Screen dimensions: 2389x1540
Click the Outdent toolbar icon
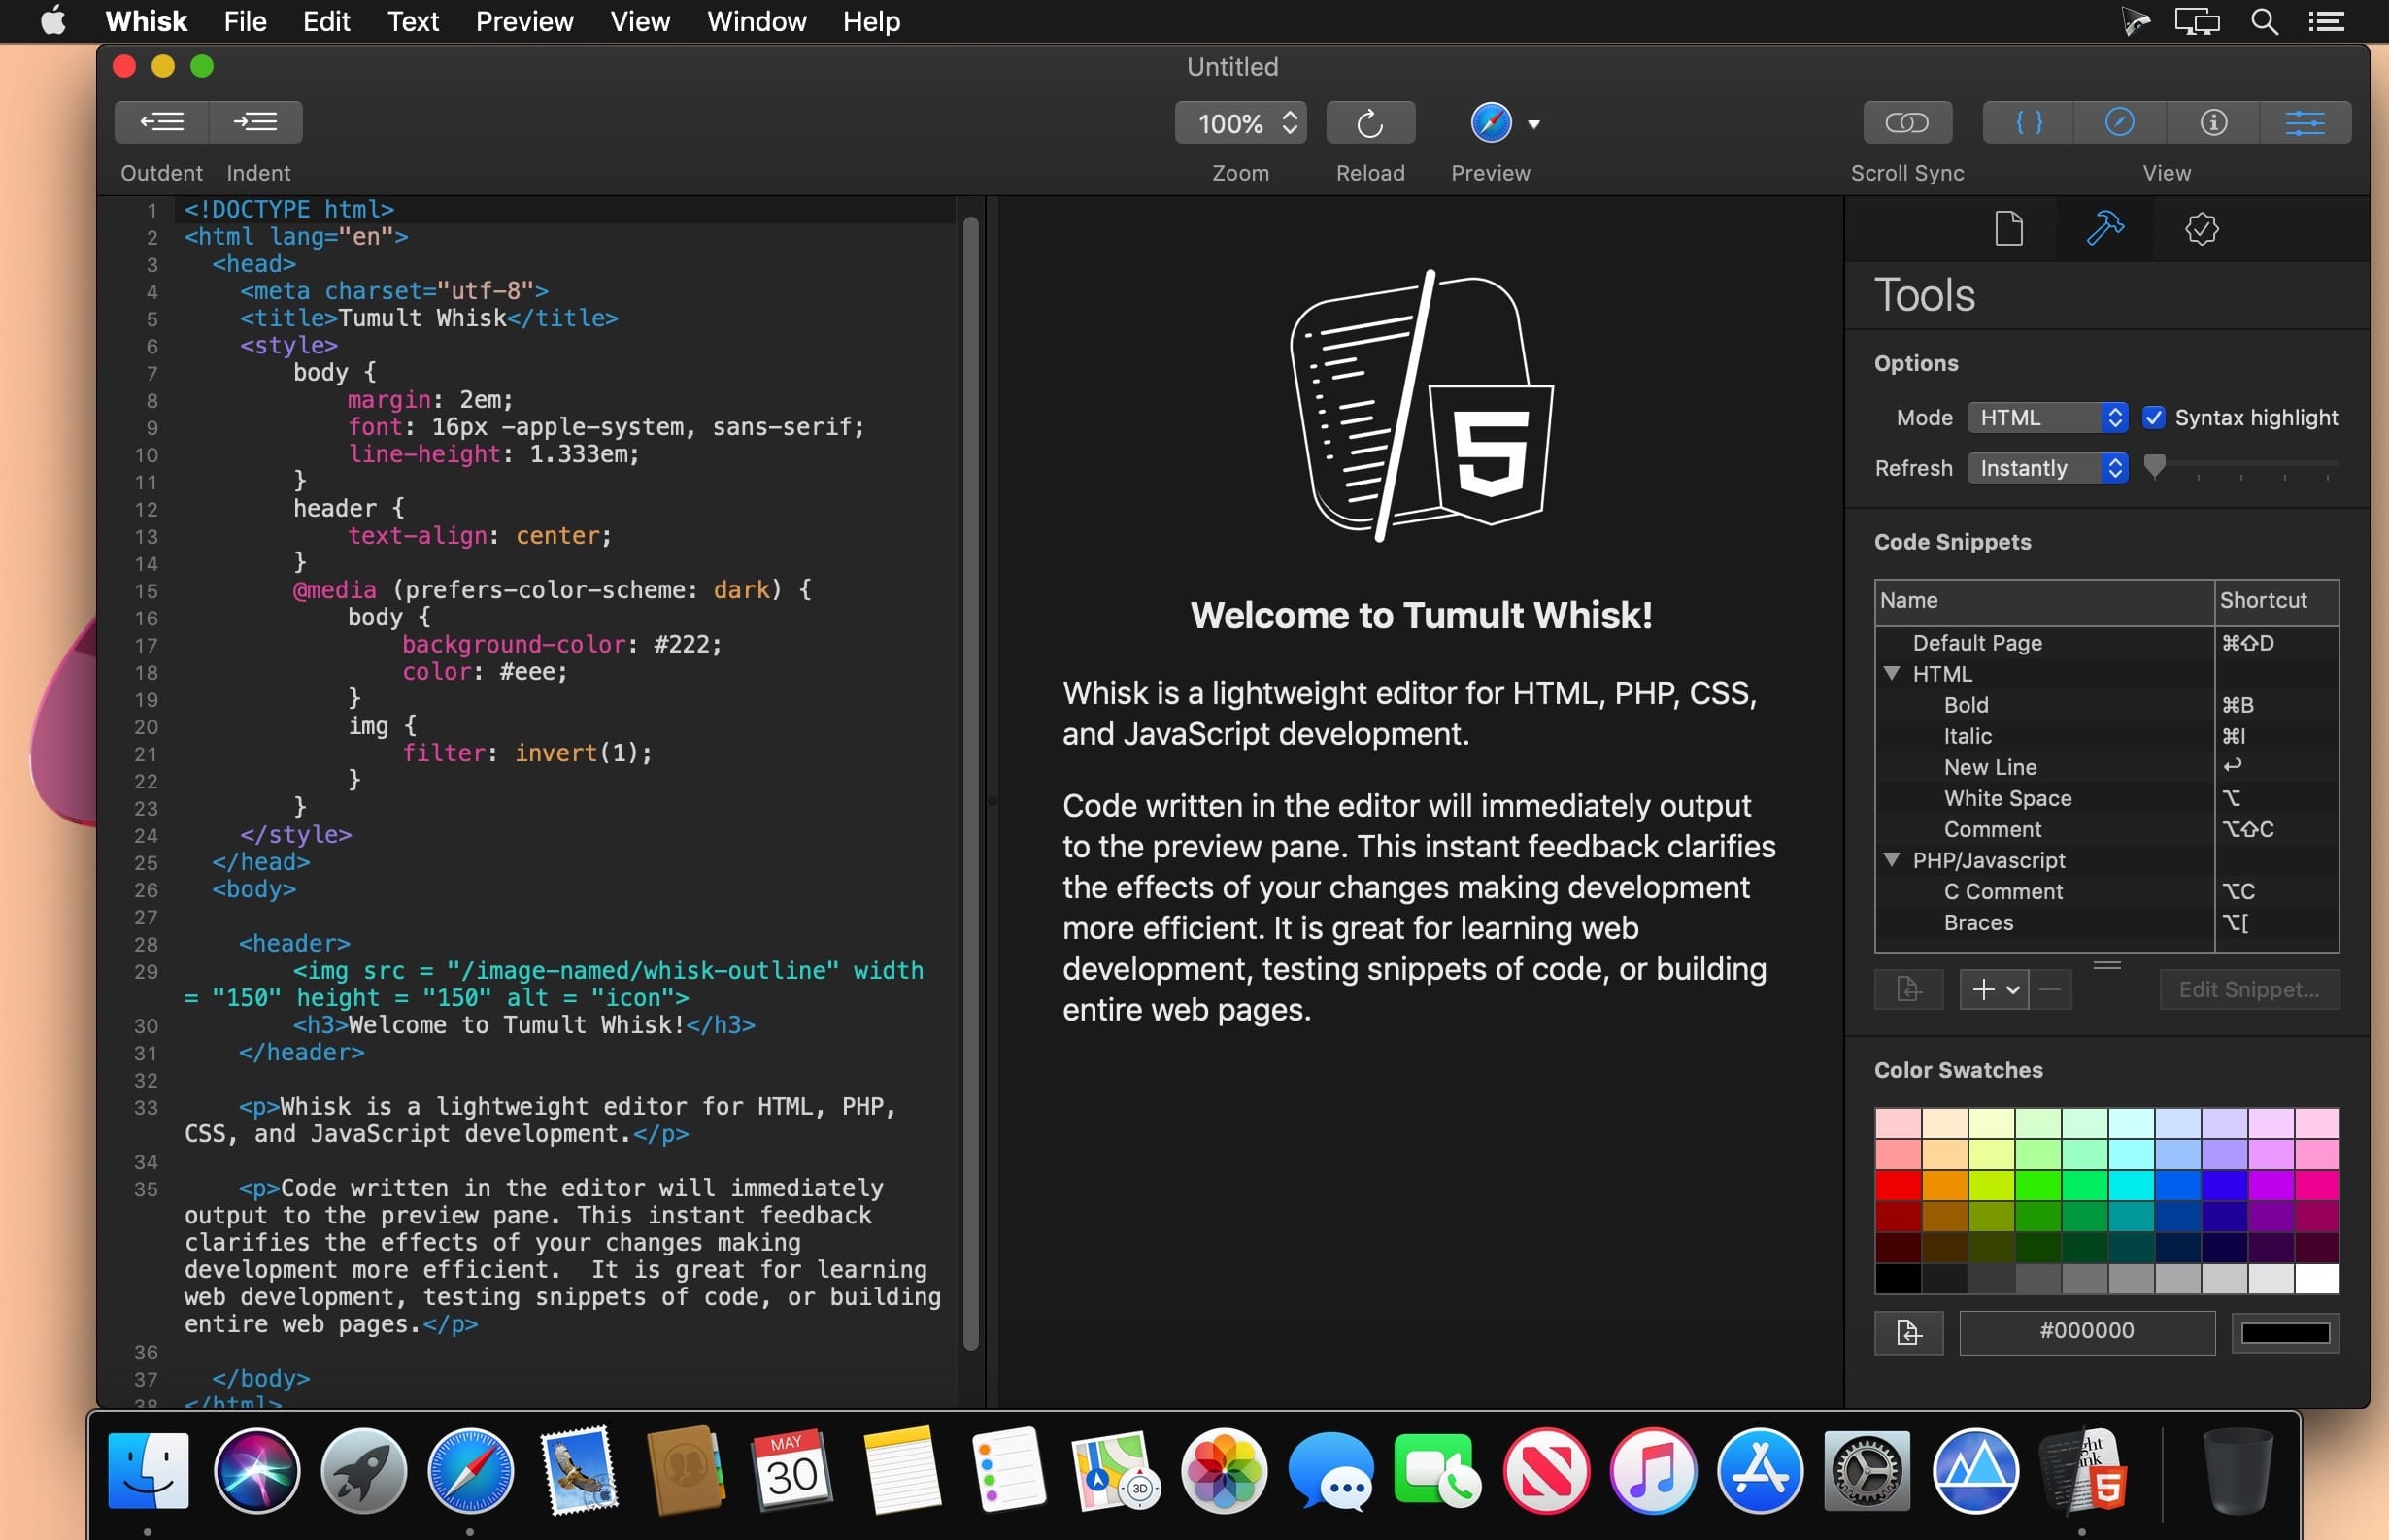pos(162,122)
